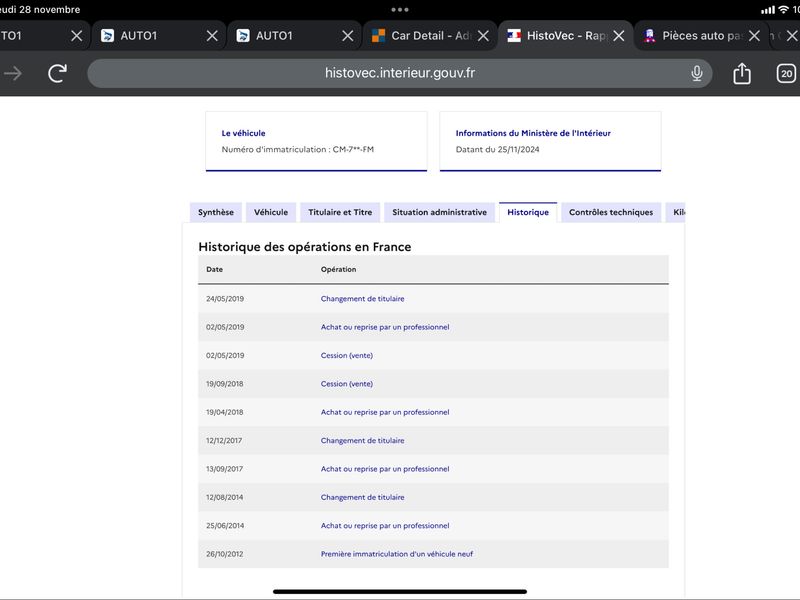Click the date 26/10/2012
This screenshot has height=600, width=800.
[224, 554]
